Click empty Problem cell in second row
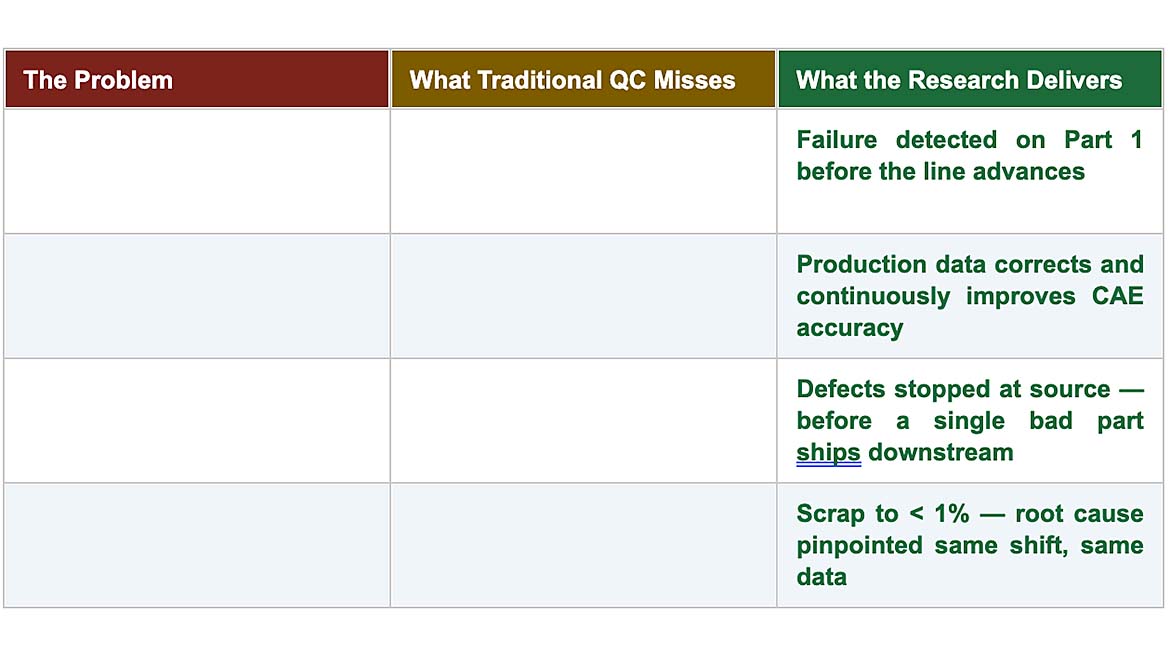1170x658 pixels. click(197, 296)
